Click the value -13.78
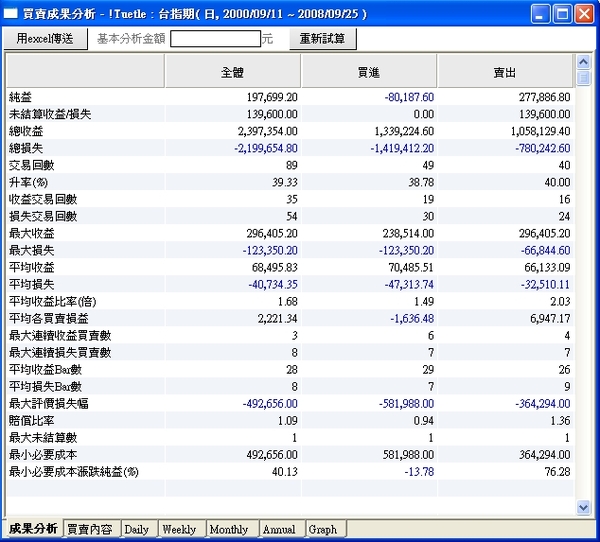Image resolution: width=600 pixels, height=542 pixels. click(419, 472)
